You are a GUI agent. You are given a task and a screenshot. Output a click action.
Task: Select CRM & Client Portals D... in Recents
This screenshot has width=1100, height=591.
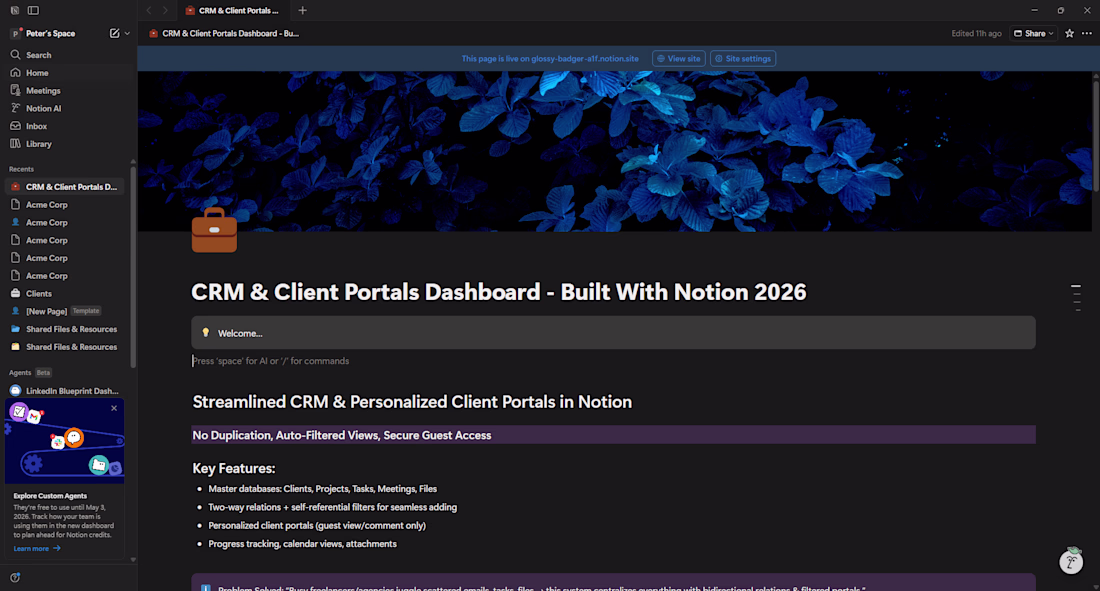click(65, 187)
